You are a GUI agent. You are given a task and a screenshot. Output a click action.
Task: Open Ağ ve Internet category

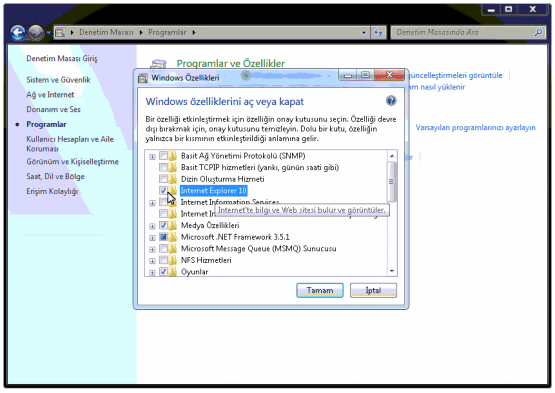click(x=50, y=95)
